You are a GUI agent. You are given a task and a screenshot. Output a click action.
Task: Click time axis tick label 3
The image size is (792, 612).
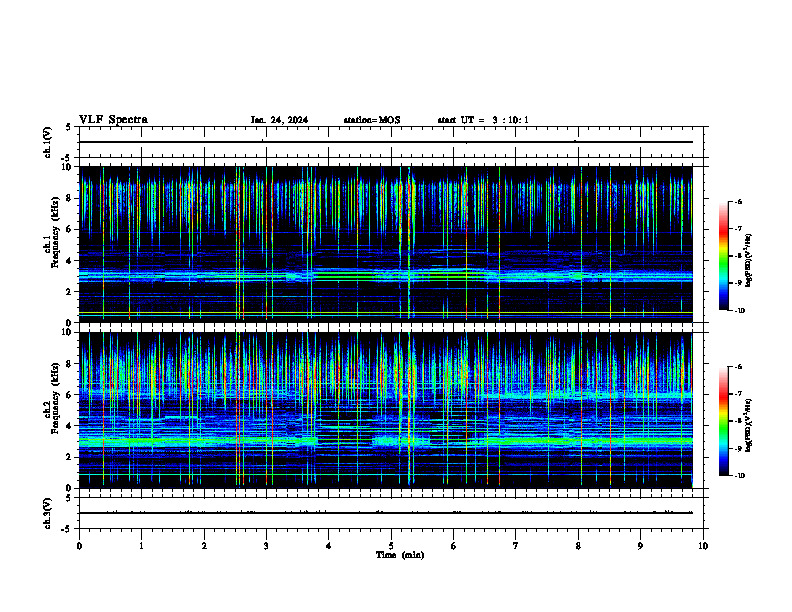tap(266, 546)
